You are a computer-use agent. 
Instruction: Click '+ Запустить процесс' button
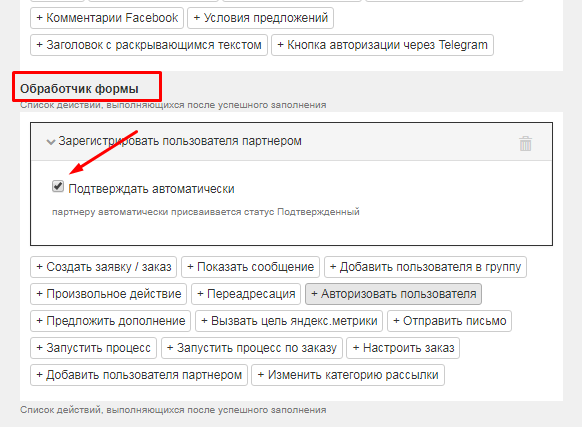(x=93, y=348)
